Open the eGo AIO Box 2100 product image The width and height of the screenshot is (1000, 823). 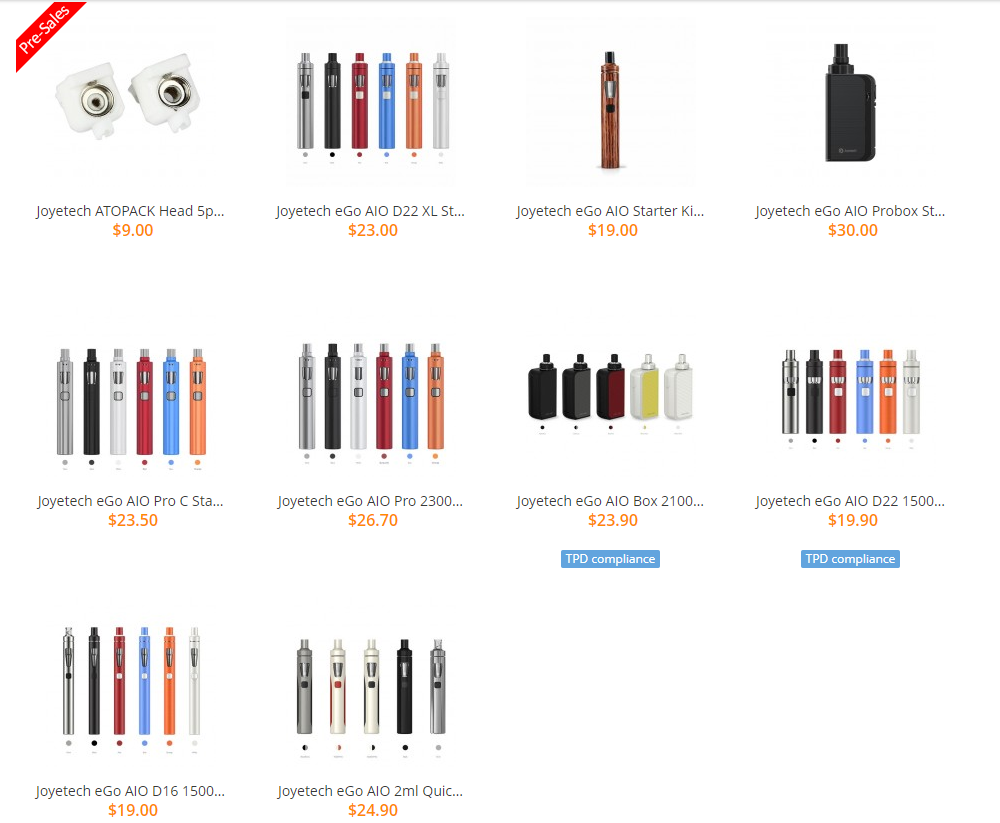coord(610,396)
